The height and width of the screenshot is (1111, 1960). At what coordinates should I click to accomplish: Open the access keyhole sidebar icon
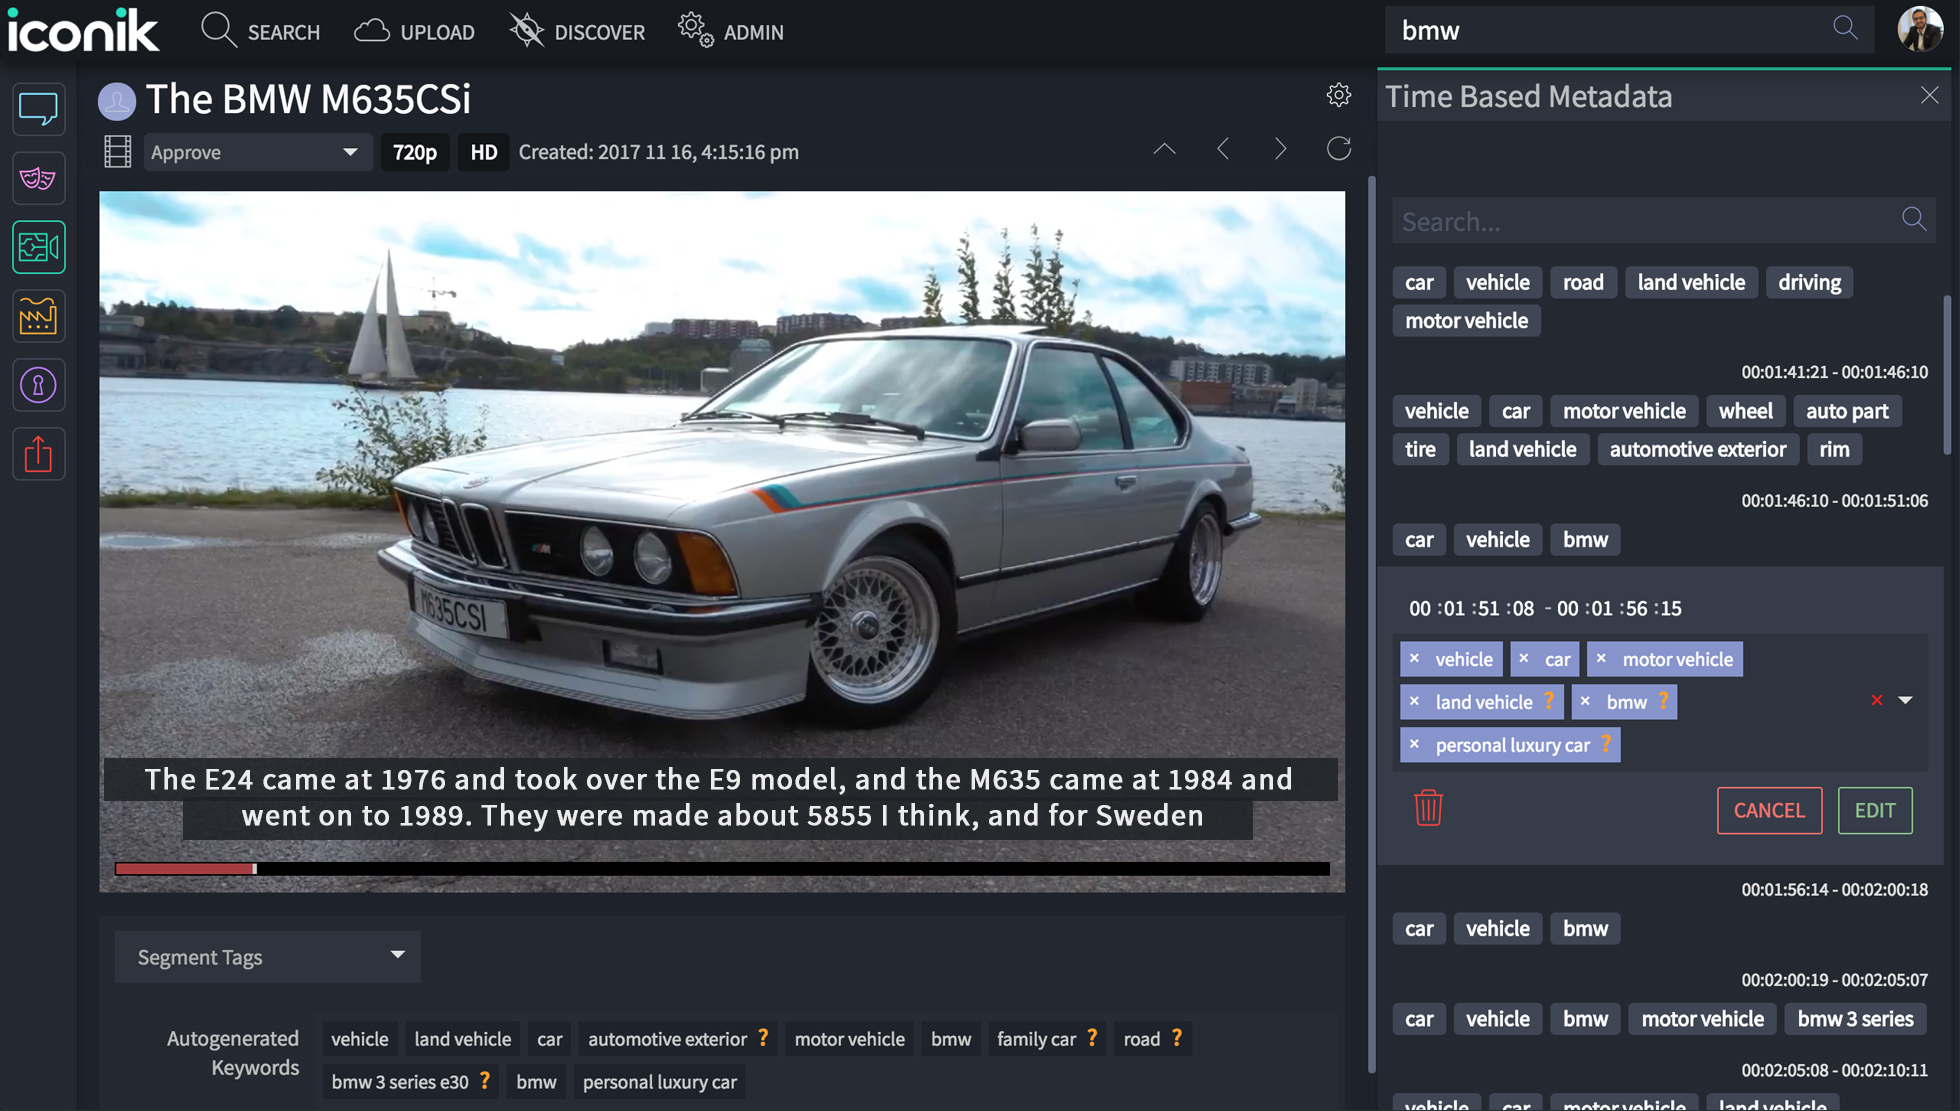[x=39, y=385]
